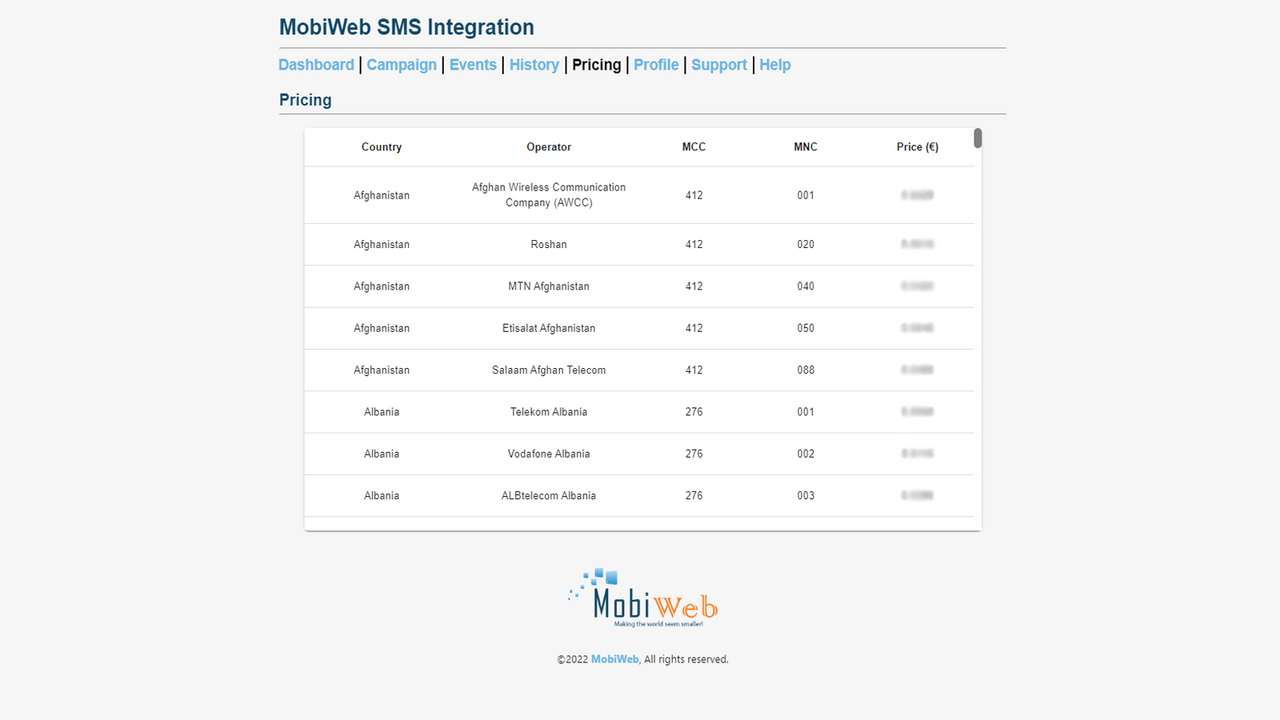Image resolution: width=1280 pixels, height=720 pixels.
Task: Select the Pricing tab
Action: point(596,65)
